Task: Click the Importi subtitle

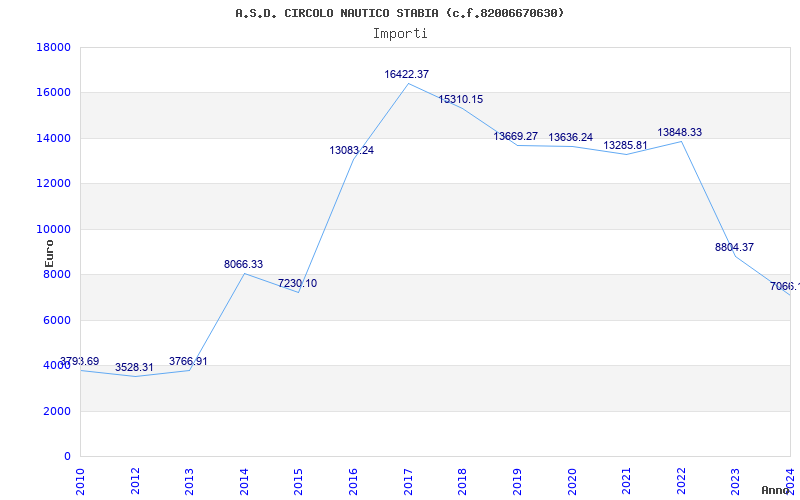Action: 400,34
